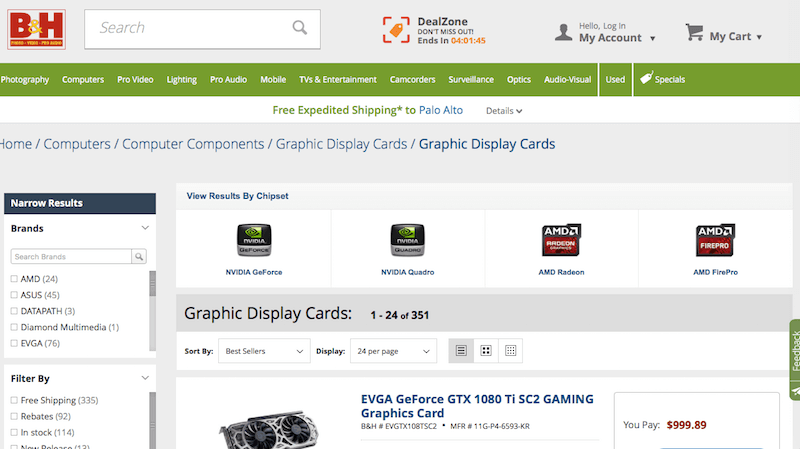The image size is (800, 449).
Task: Click the Computers breadcrumb link
Action: 77,144
